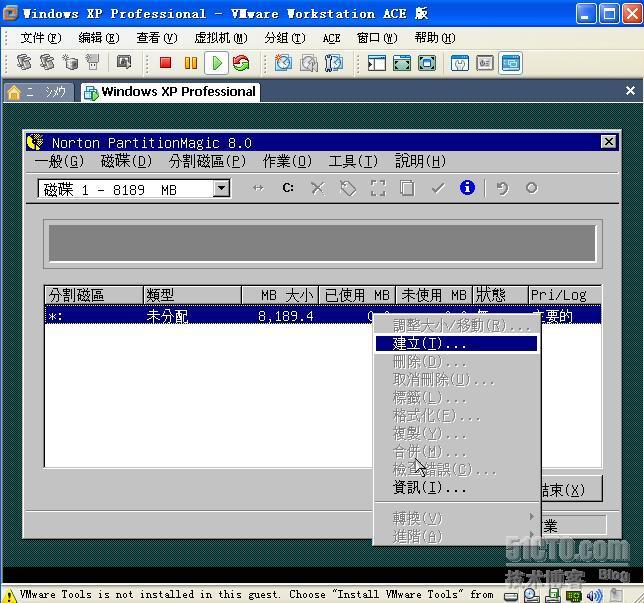This screenshot has width=644, height=603.
Task: Click the copy partition icon in PartitionMagic
Action: [x=407, y=189]
